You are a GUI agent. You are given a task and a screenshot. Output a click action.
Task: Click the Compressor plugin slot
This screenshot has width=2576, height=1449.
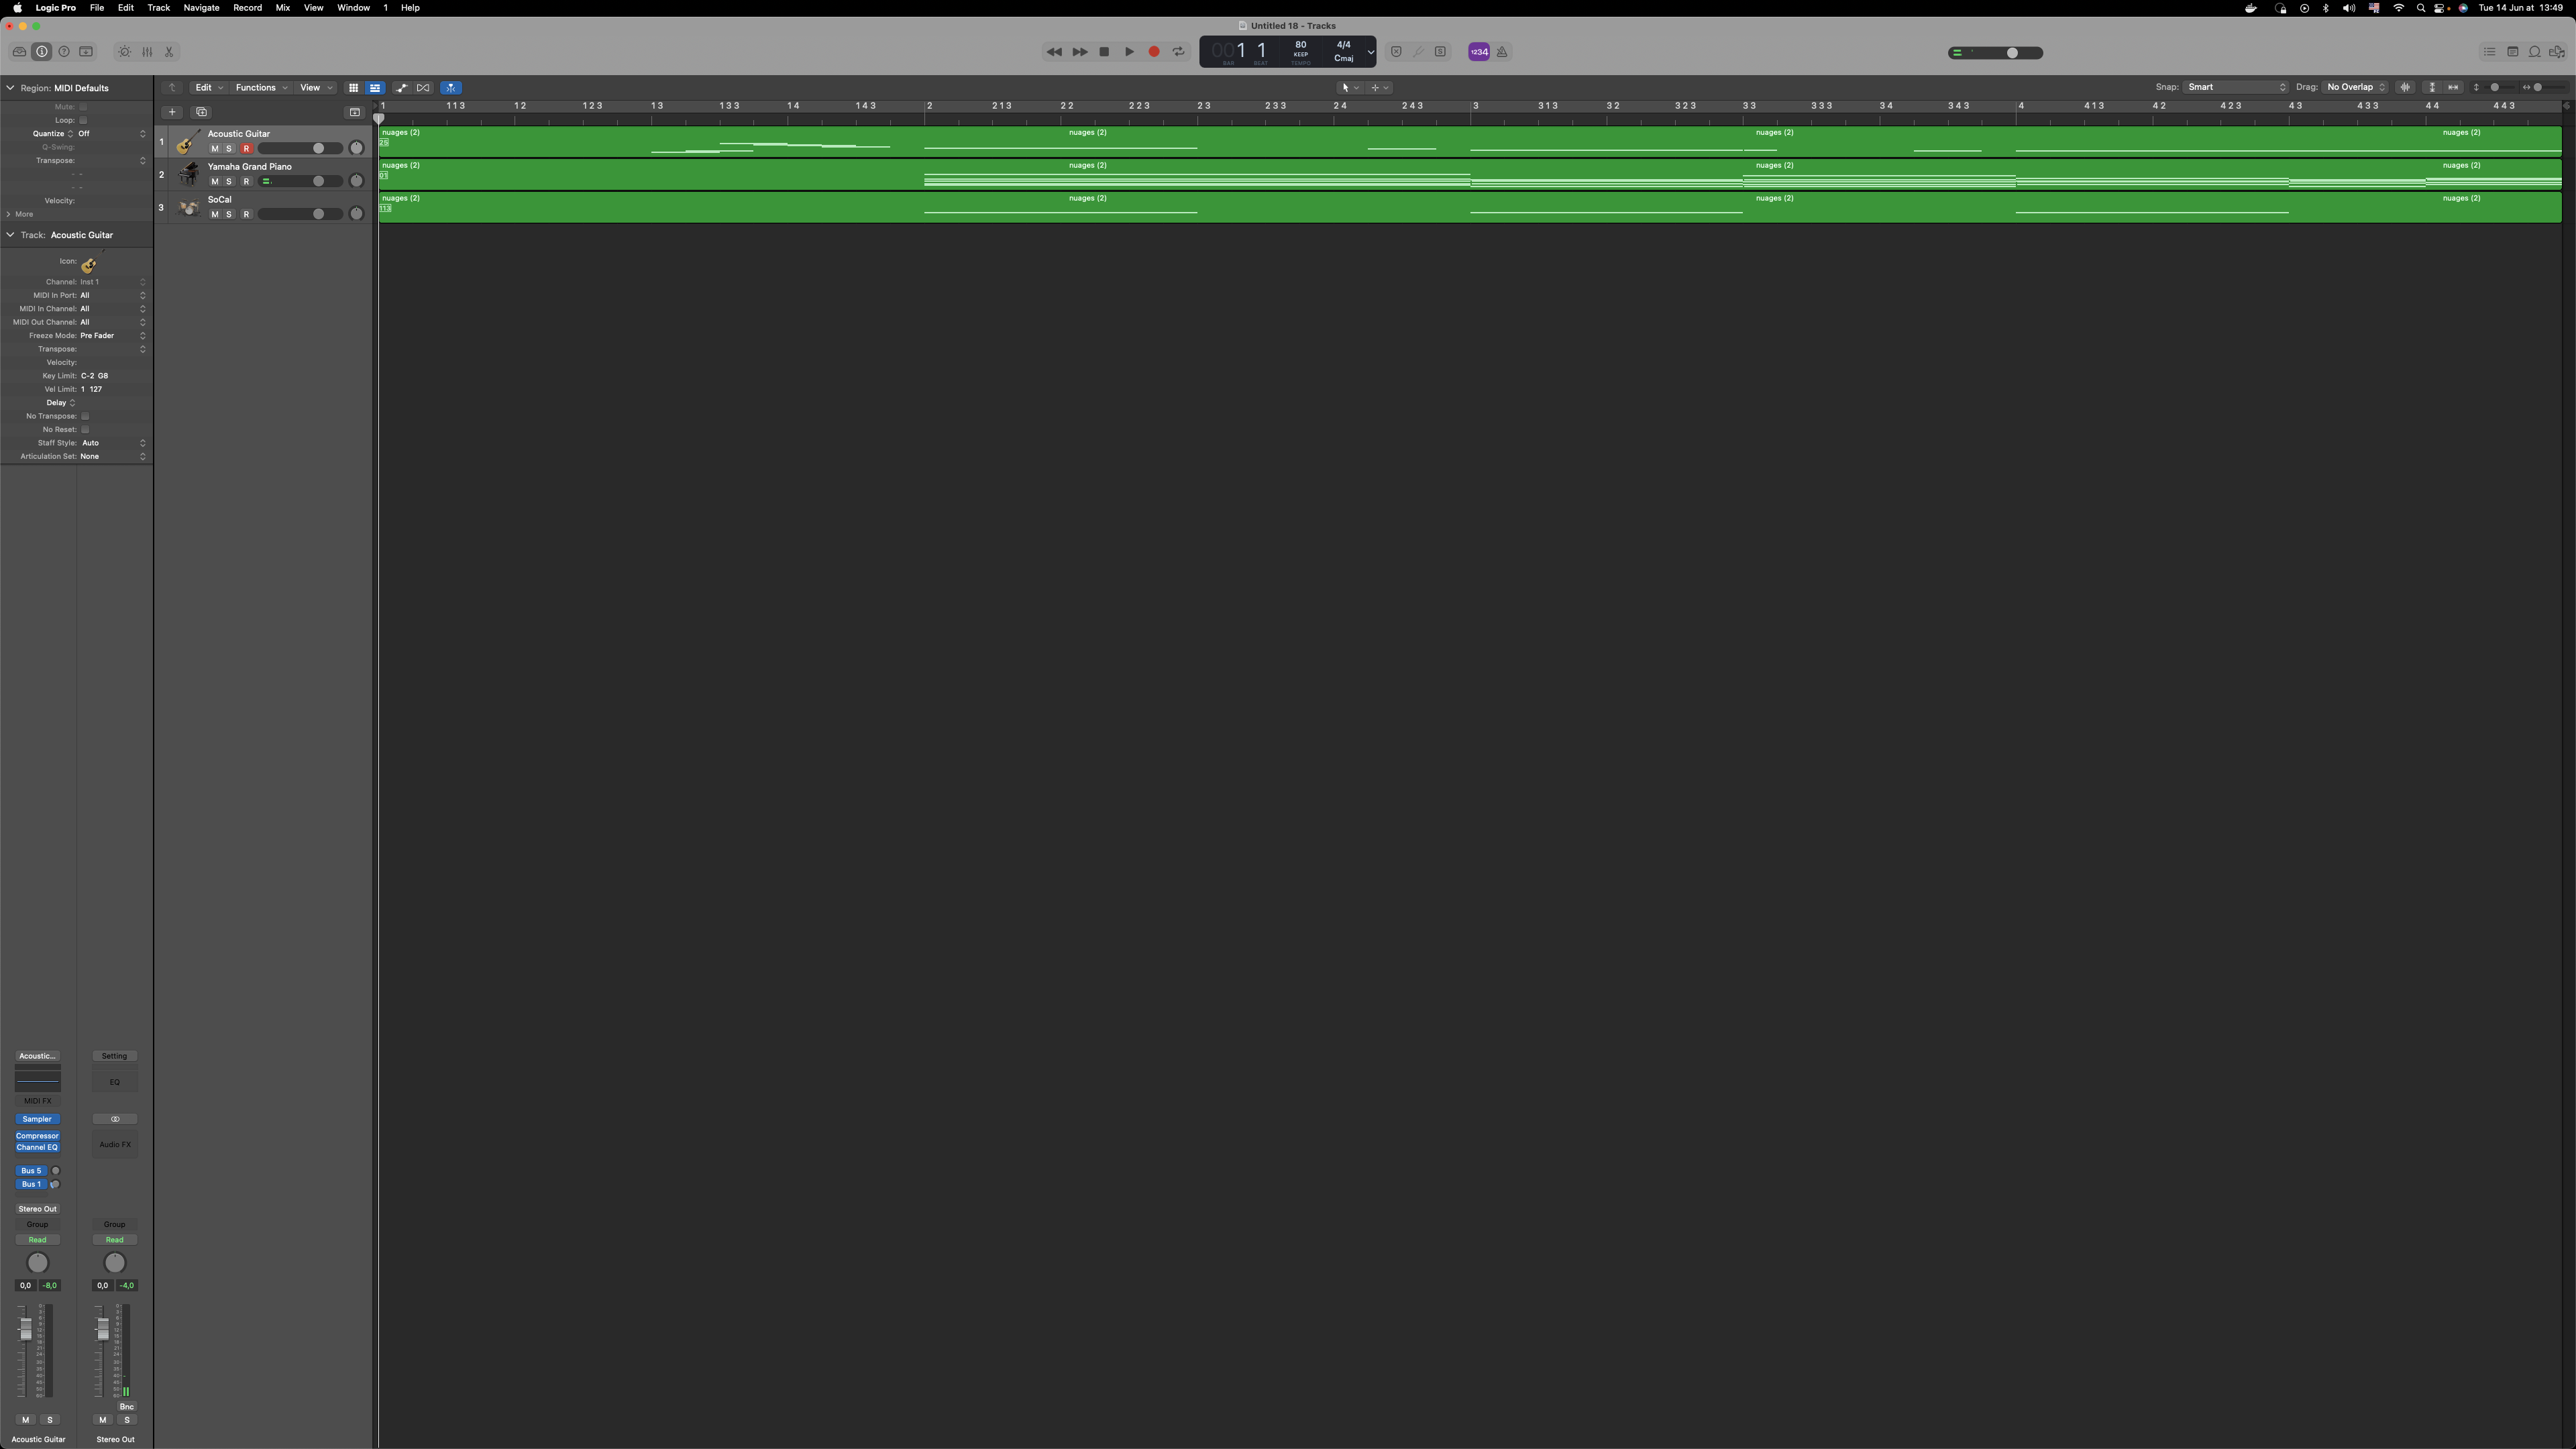(37, 1136)
